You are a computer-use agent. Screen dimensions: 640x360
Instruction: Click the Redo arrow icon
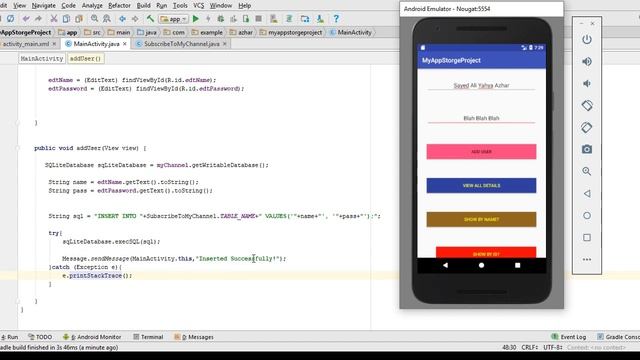point(38,19)
